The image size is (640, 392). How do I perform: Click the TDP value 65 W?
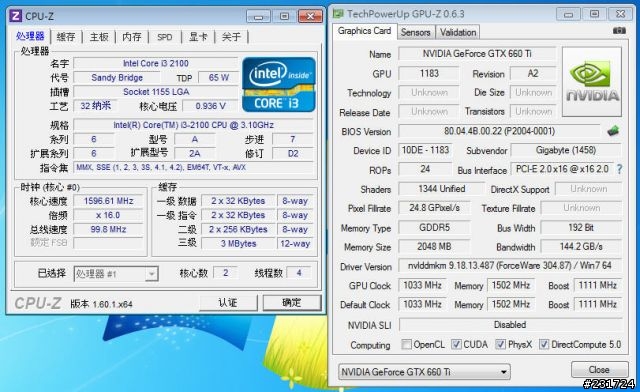click(218, 78)
